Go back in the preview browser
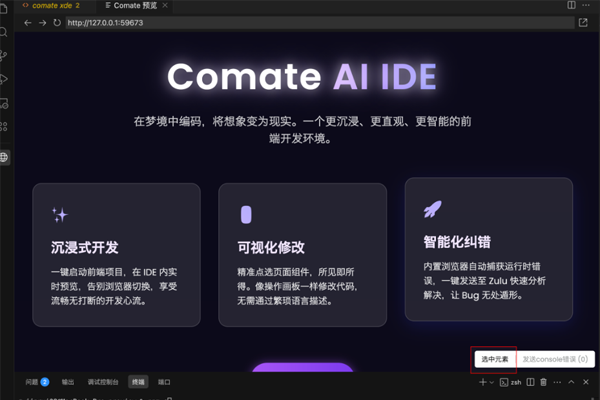The height and width of the screenshot is (400, 600). 28,23
